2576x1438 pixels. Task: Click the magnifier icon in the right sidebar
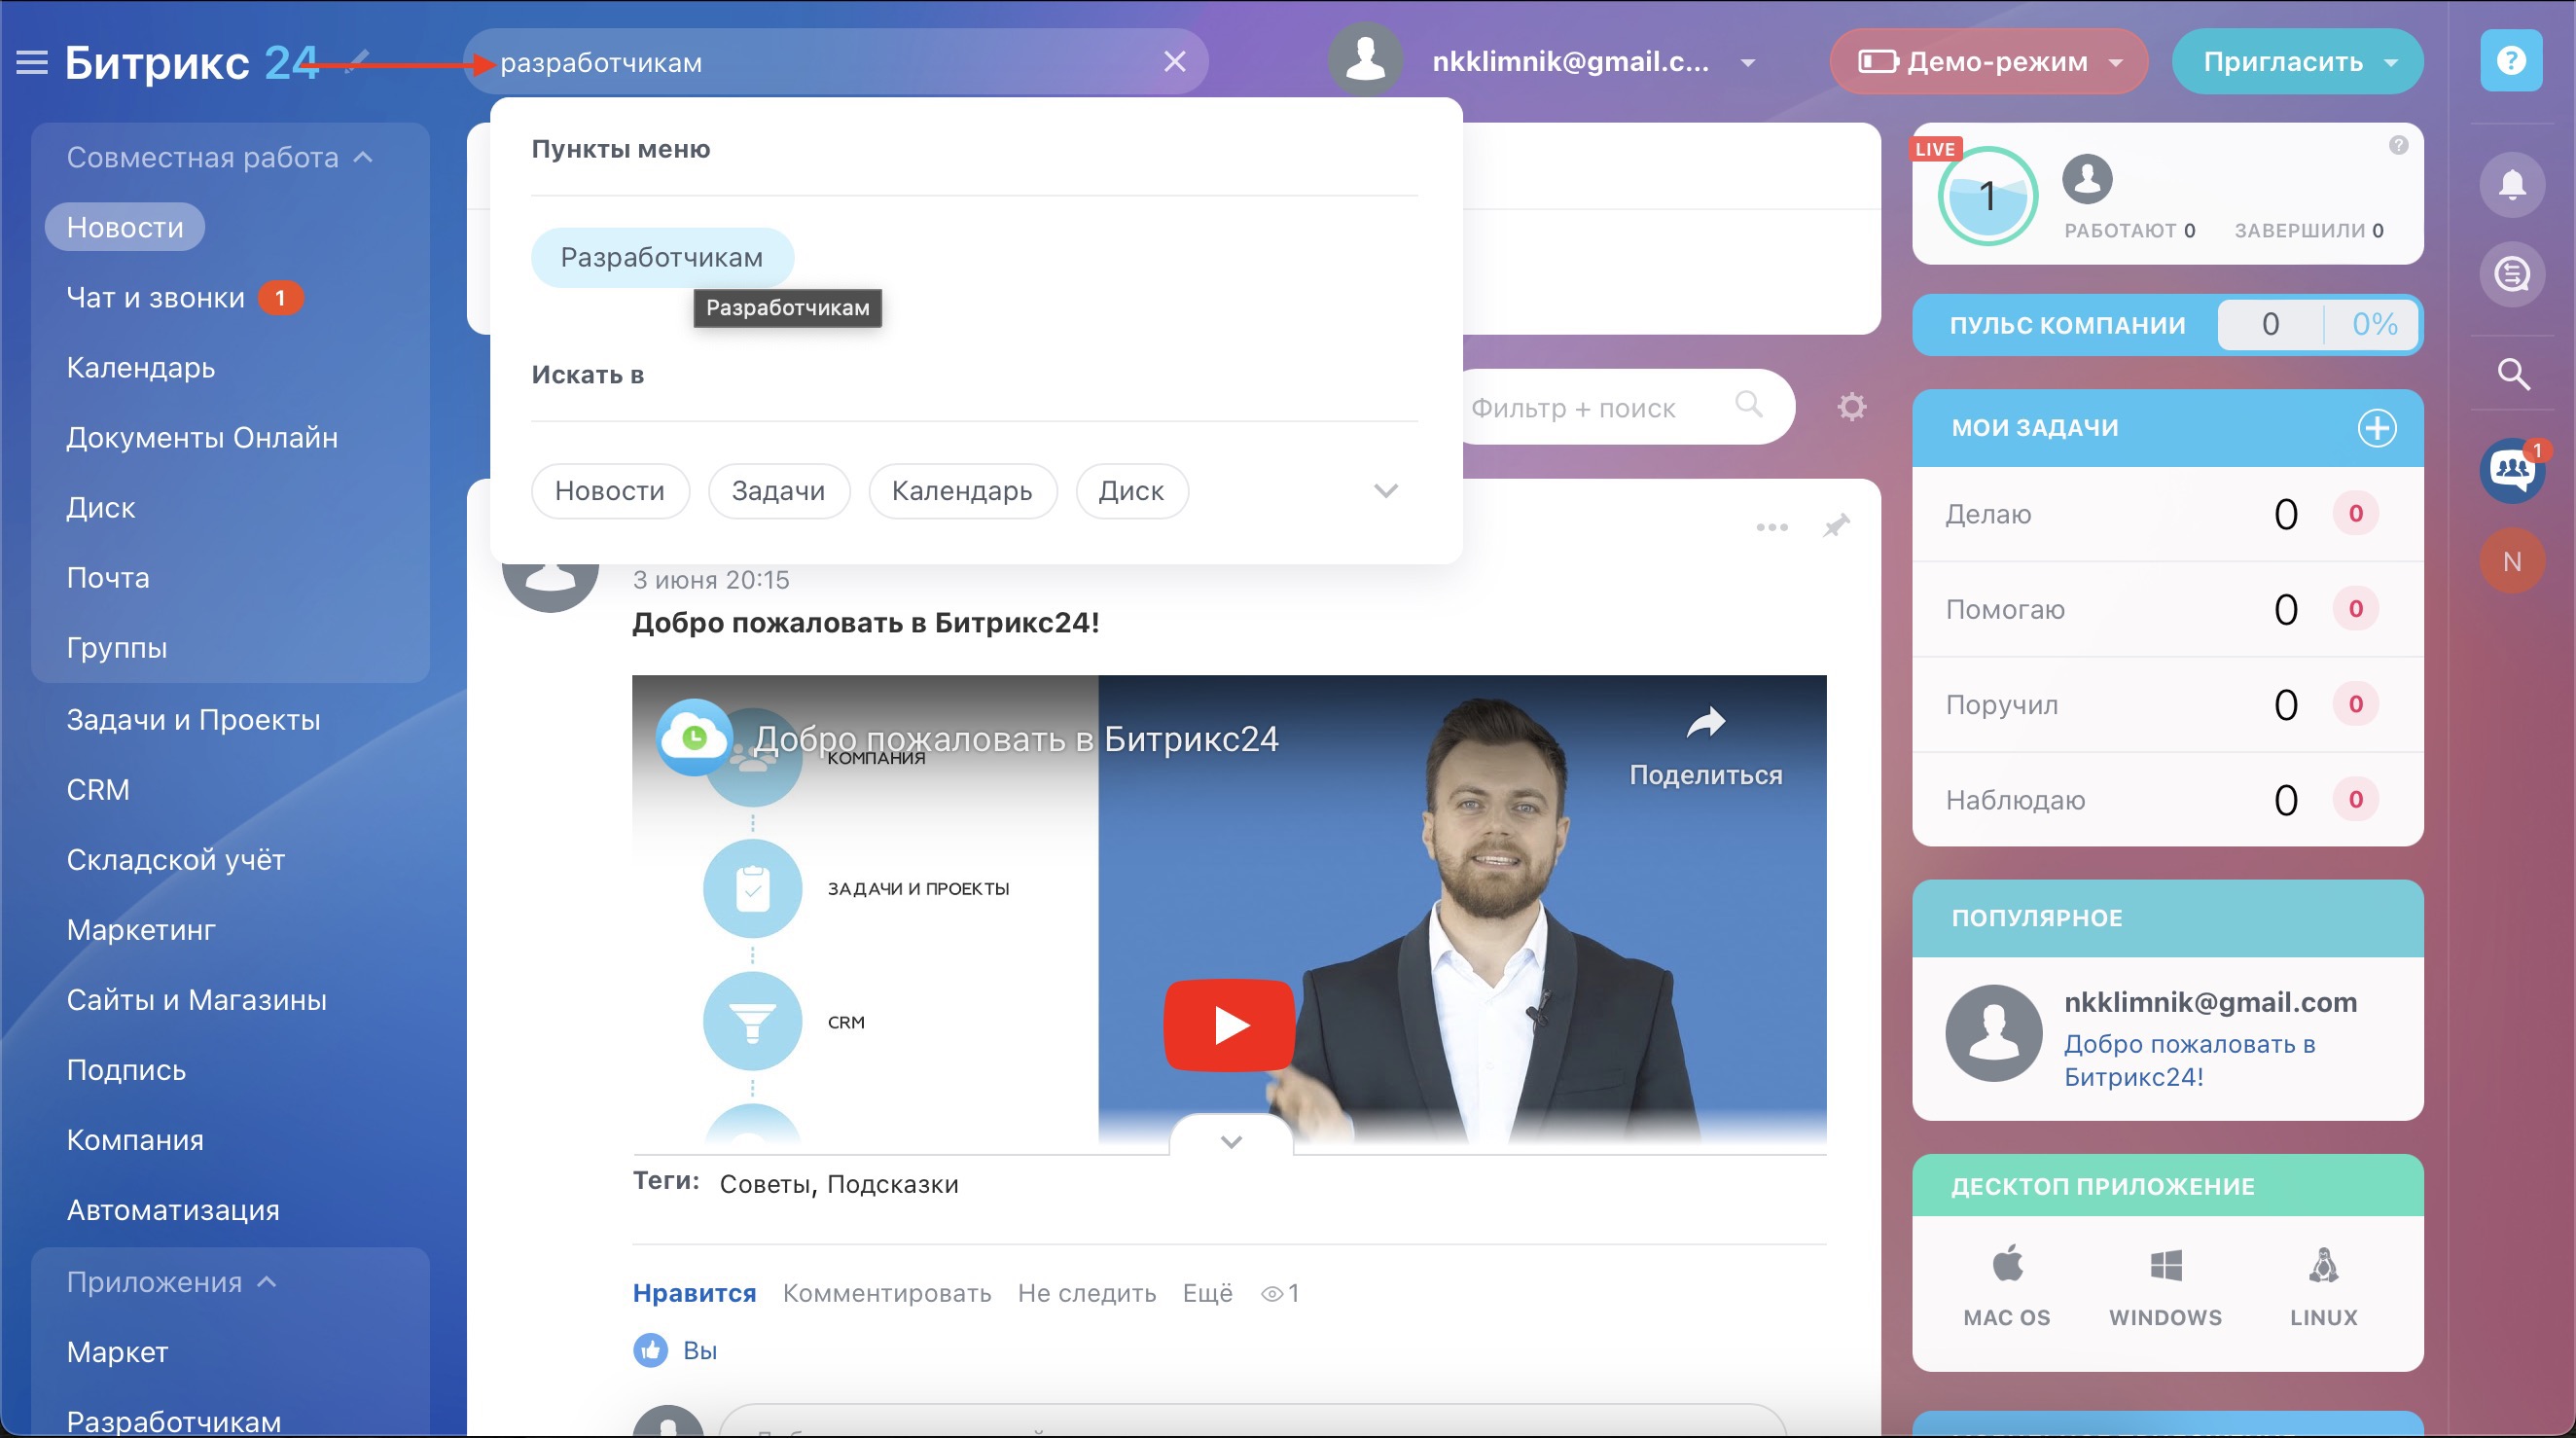[2513, 374]
